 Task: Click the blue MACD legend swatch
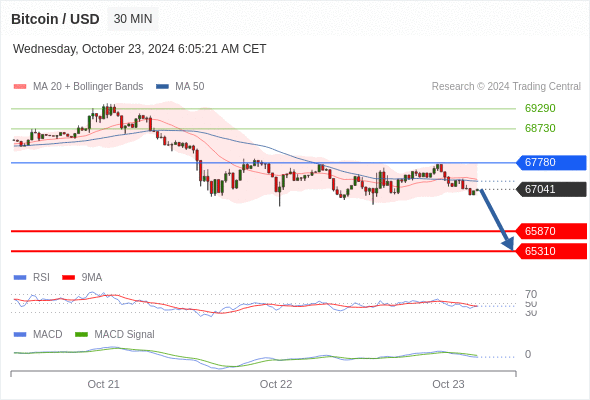(20, 335)
